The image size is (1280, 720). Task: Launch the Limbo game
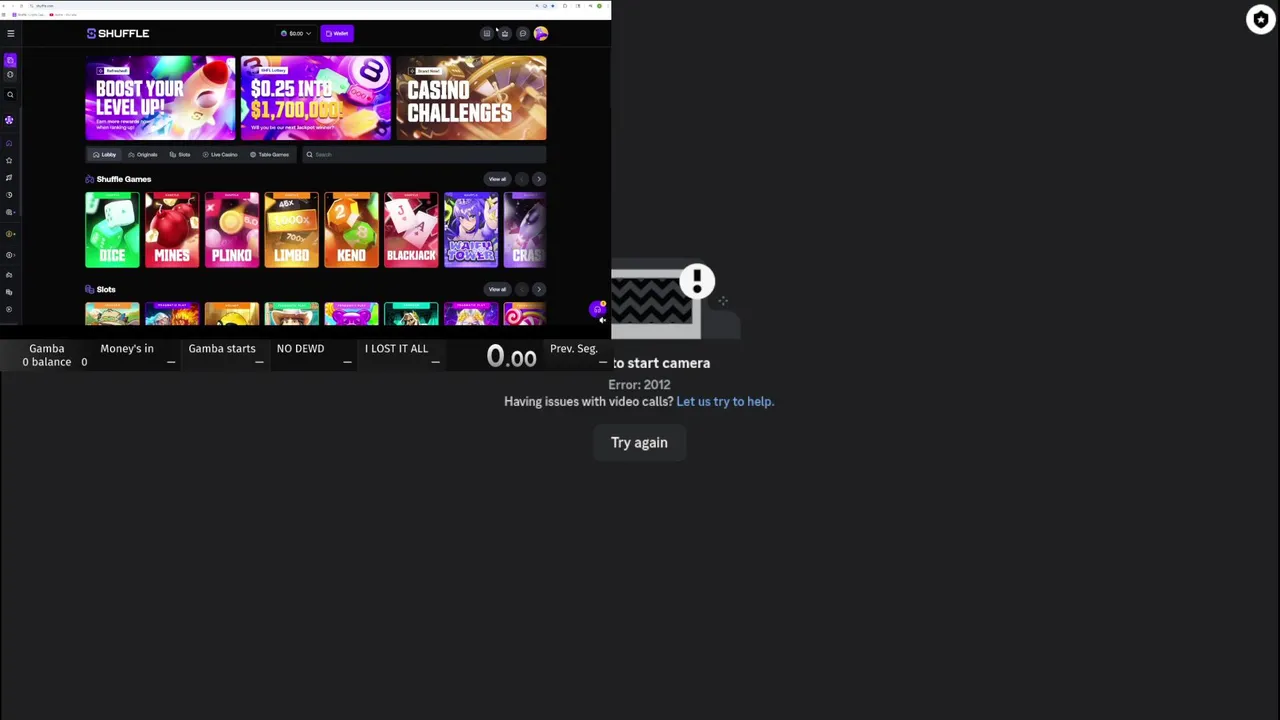292,230
